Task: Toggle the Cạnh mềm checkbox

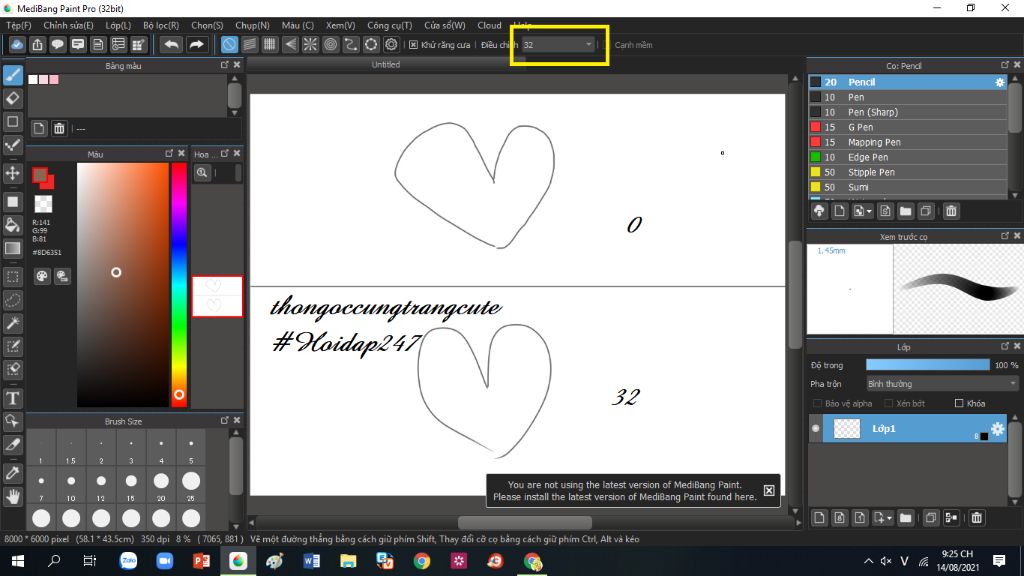Action: click(607, 45)
